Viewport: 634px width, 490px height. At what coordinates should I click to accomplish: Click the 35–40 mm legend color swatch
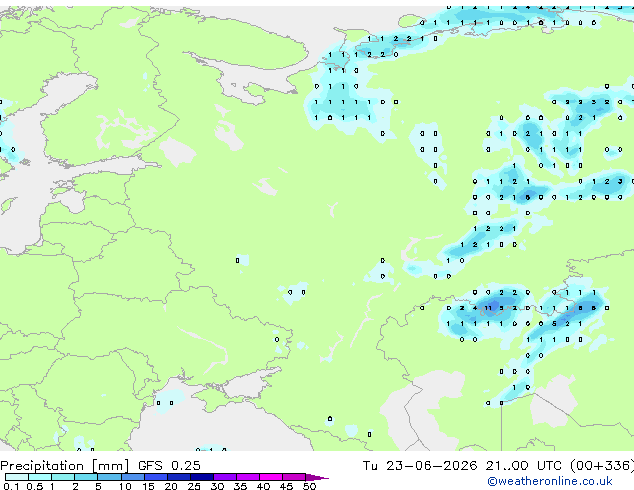(x=247, y=477)
